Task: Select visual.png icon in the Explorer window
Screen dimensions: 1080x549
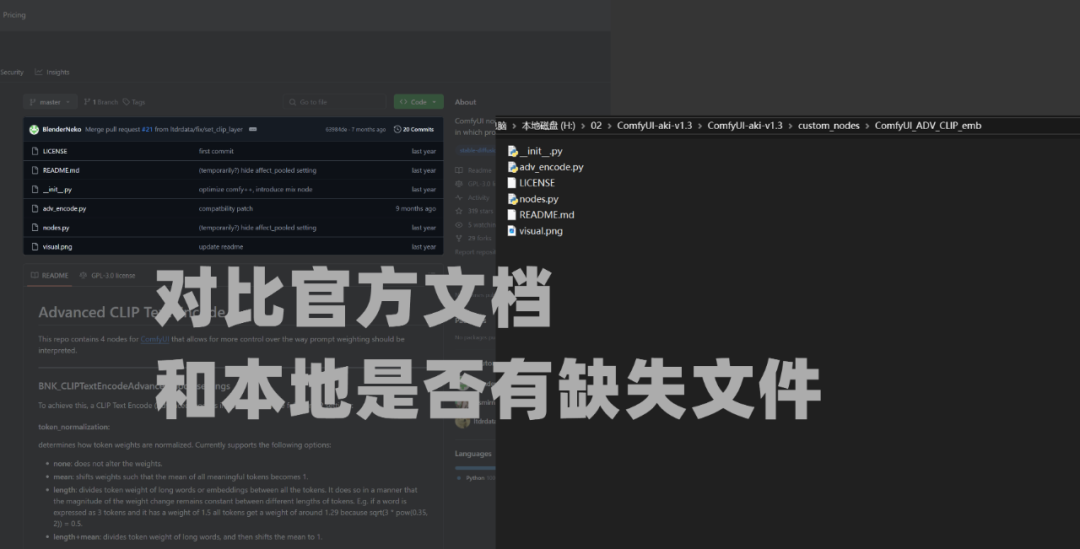Action: click(x=512, y=231)
